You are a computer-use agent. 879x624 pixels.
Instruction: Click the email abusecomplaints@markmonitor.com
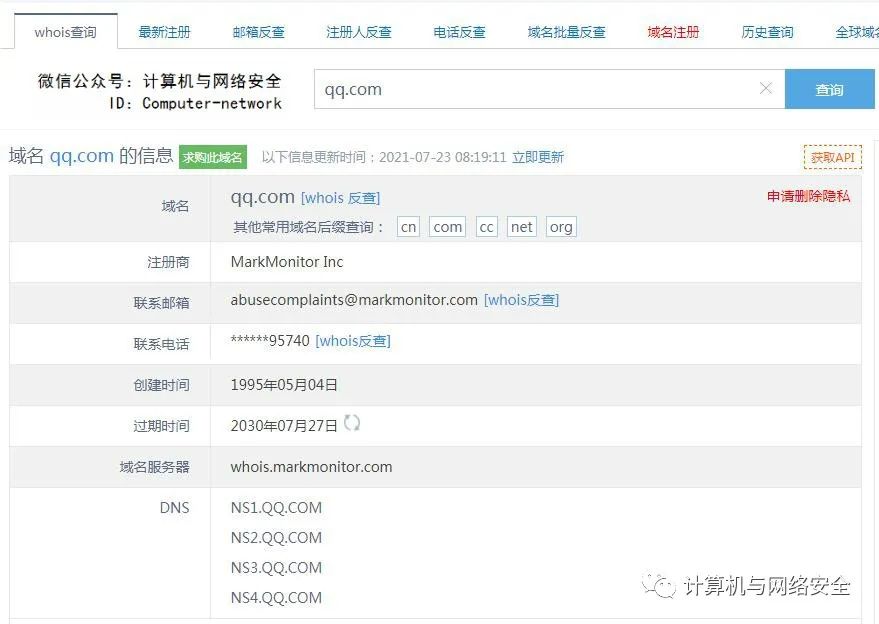354,300
